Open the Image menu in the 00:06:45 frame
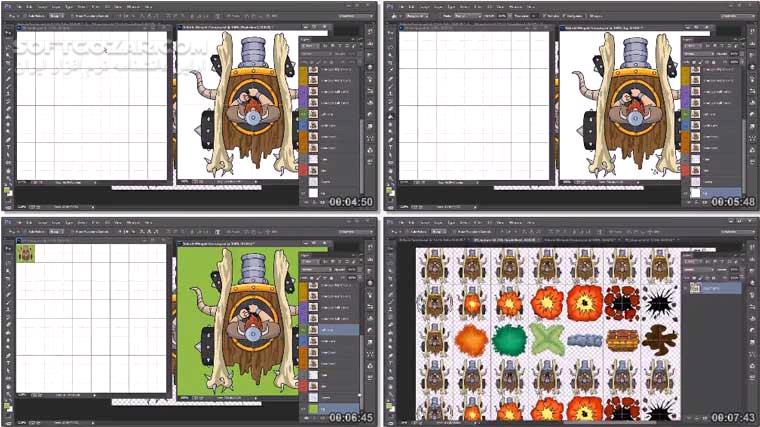This screenshot has height=427, width=760. click(x=43, y=223)
